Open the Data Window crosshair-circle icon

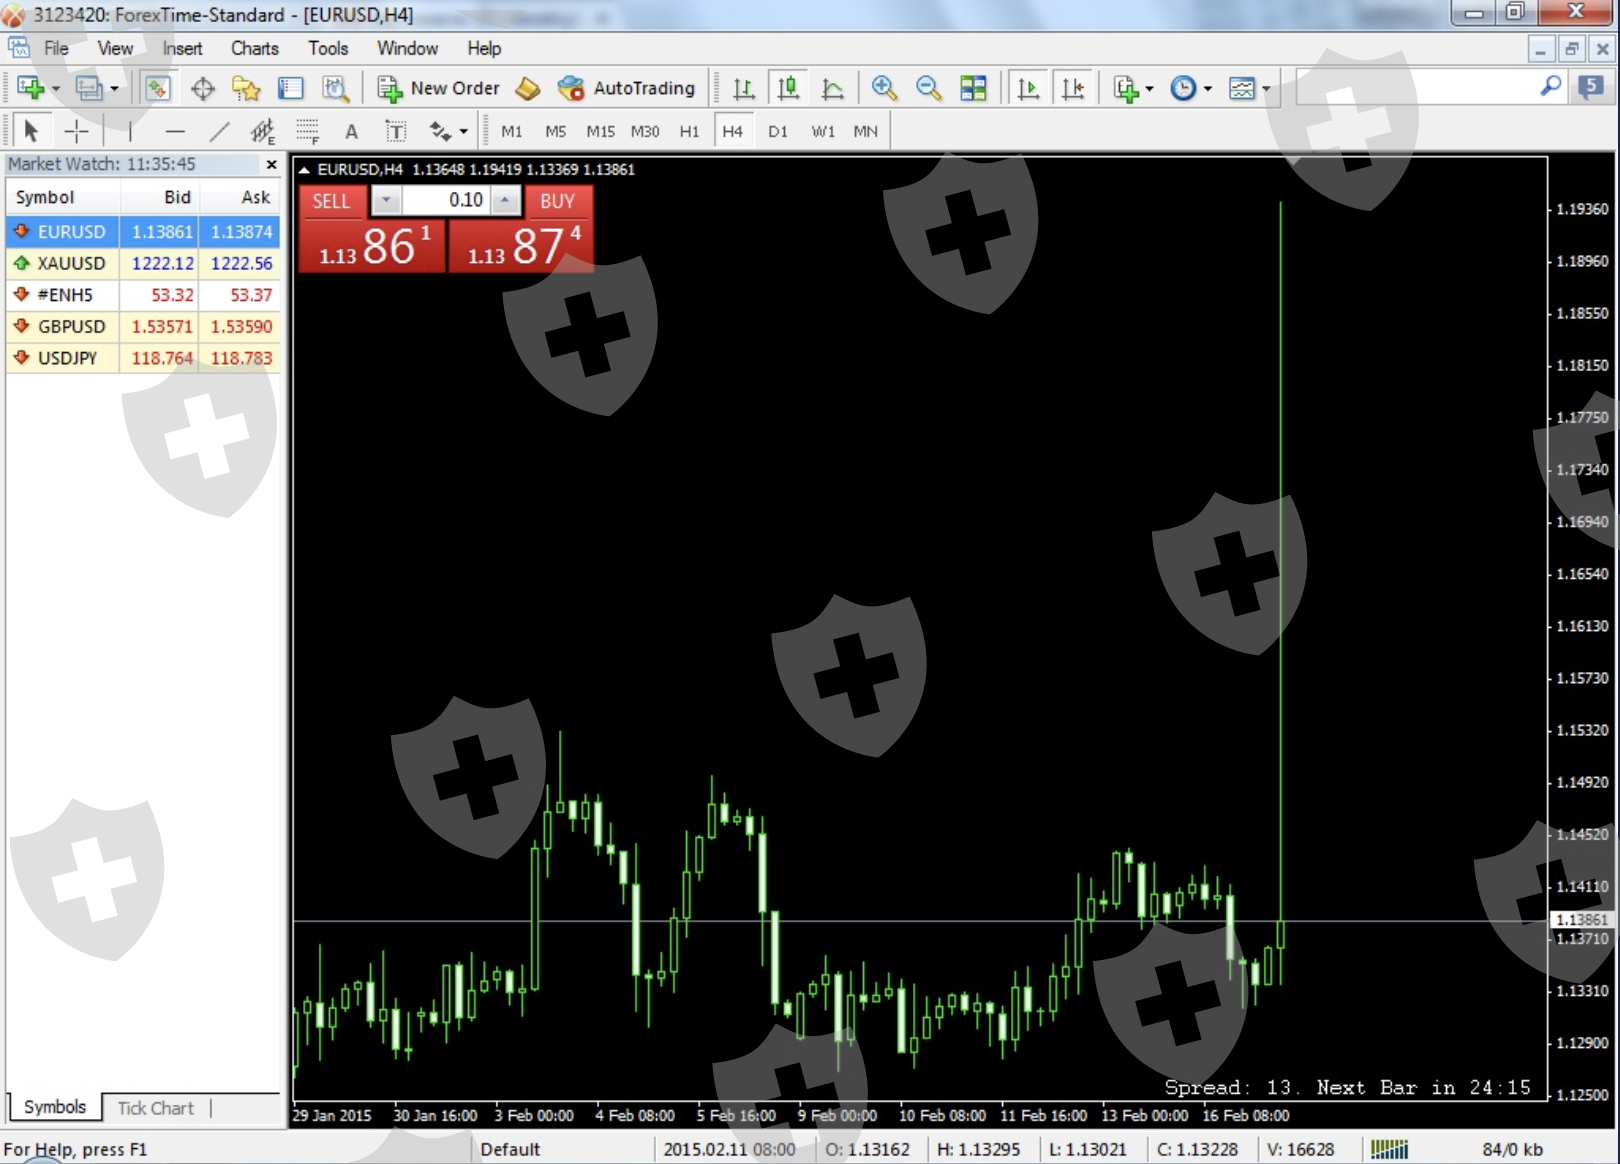203,89
